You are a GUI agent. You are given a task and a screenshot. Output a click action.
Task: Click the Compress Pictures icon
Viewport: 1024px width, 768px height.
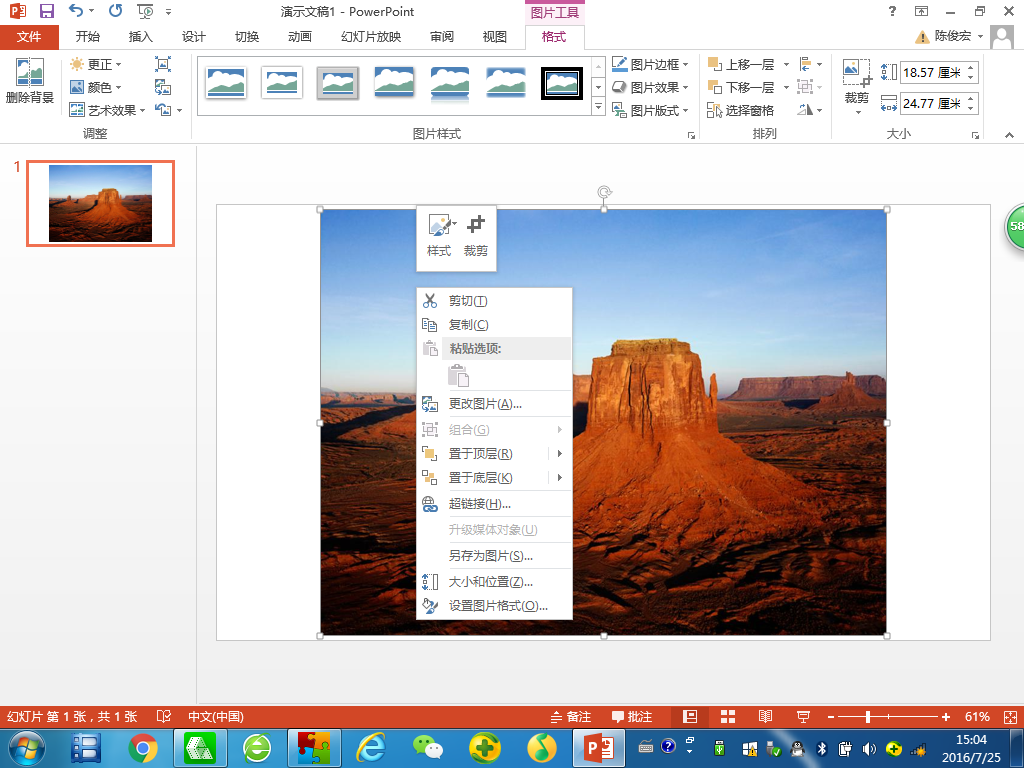pyautogui.click(x=163, y=64)
